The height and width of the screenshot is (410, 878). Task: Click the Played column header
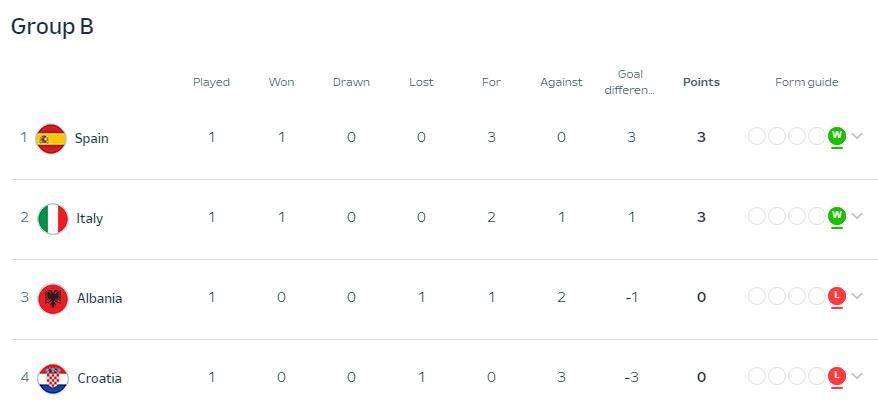(211, 82)
